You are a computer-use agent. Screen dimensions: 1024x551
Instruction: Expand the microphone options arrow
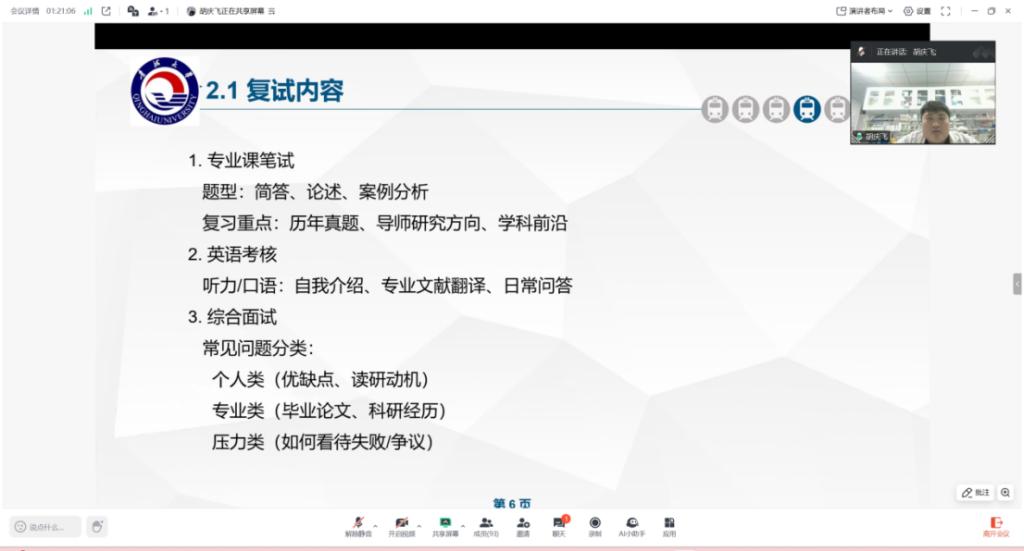pyautogui.click(x=375, y=524)
